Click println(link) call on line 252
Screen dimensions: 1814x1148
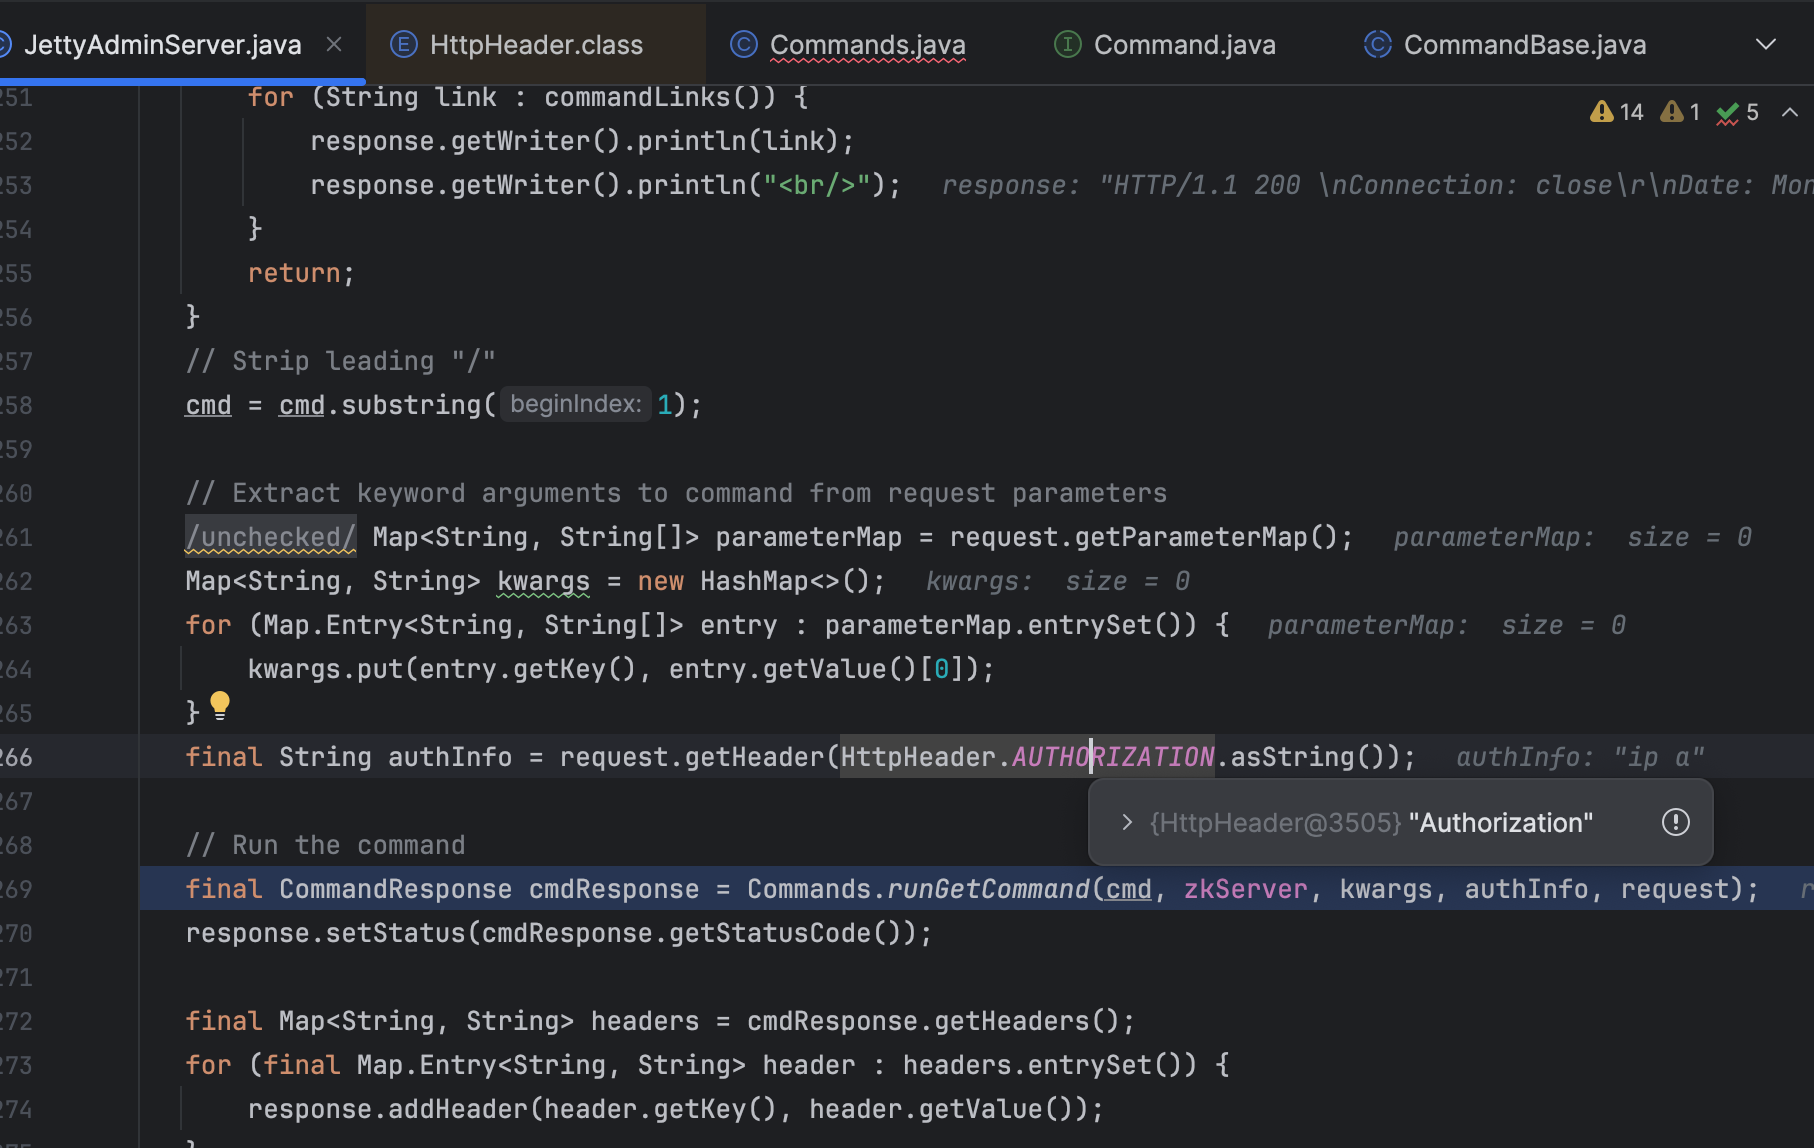coord(738,141)
